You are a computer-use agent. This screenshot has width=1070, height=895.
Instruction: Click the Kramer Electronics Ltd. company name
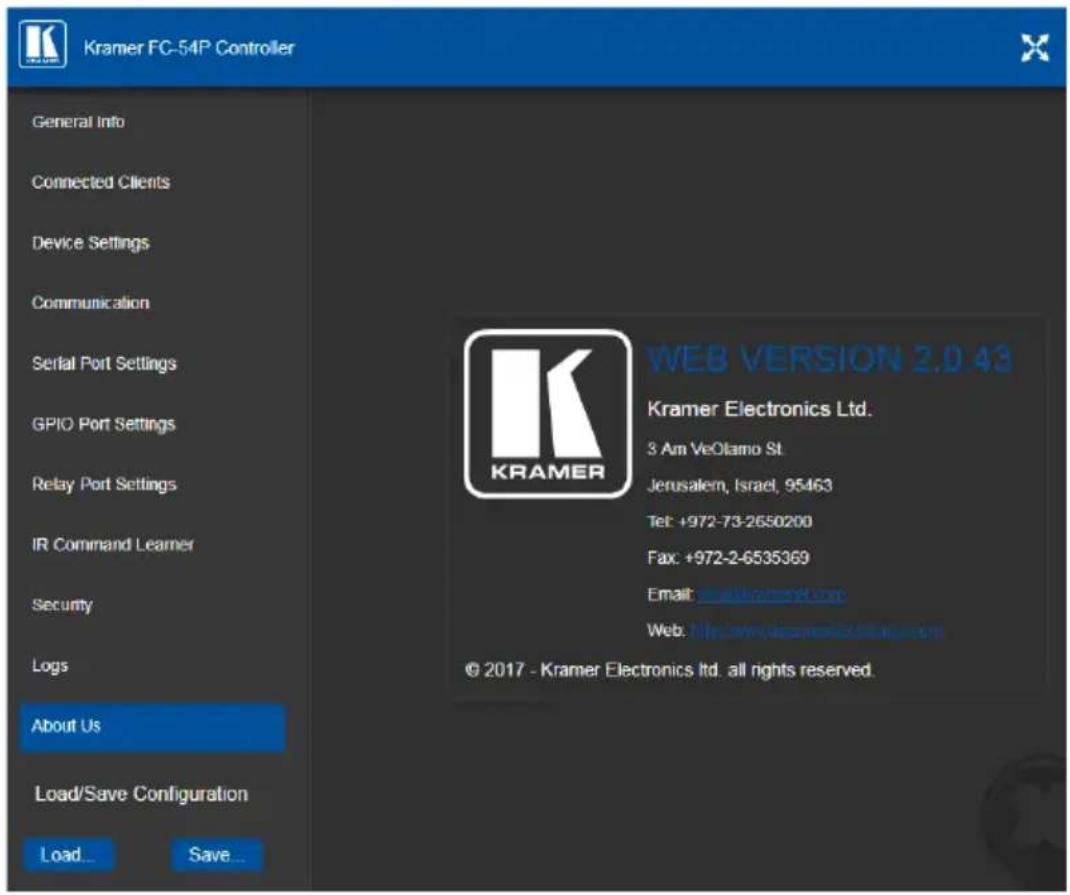(x=760, y=409)
